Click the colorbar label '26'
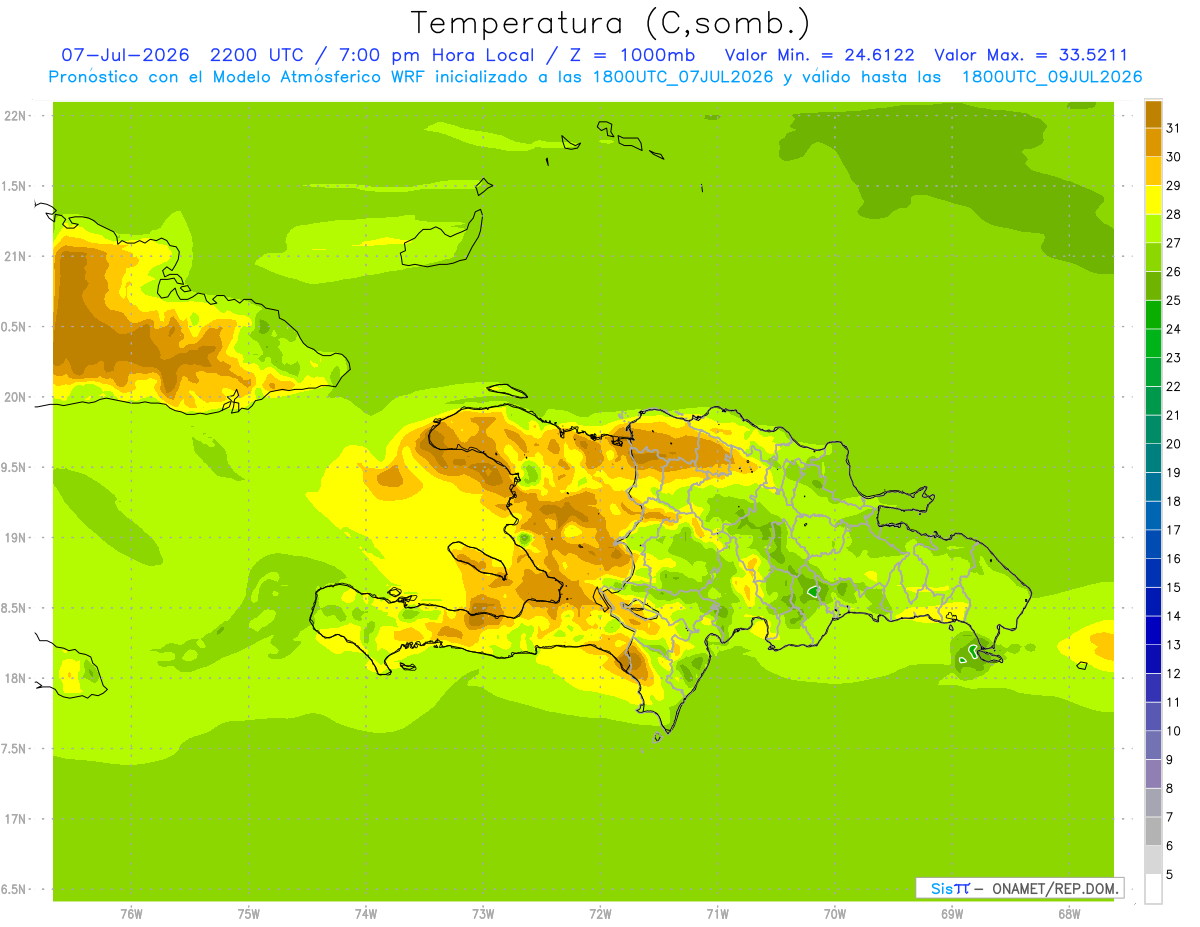Screen dimensions: 1200x927 1174,272
